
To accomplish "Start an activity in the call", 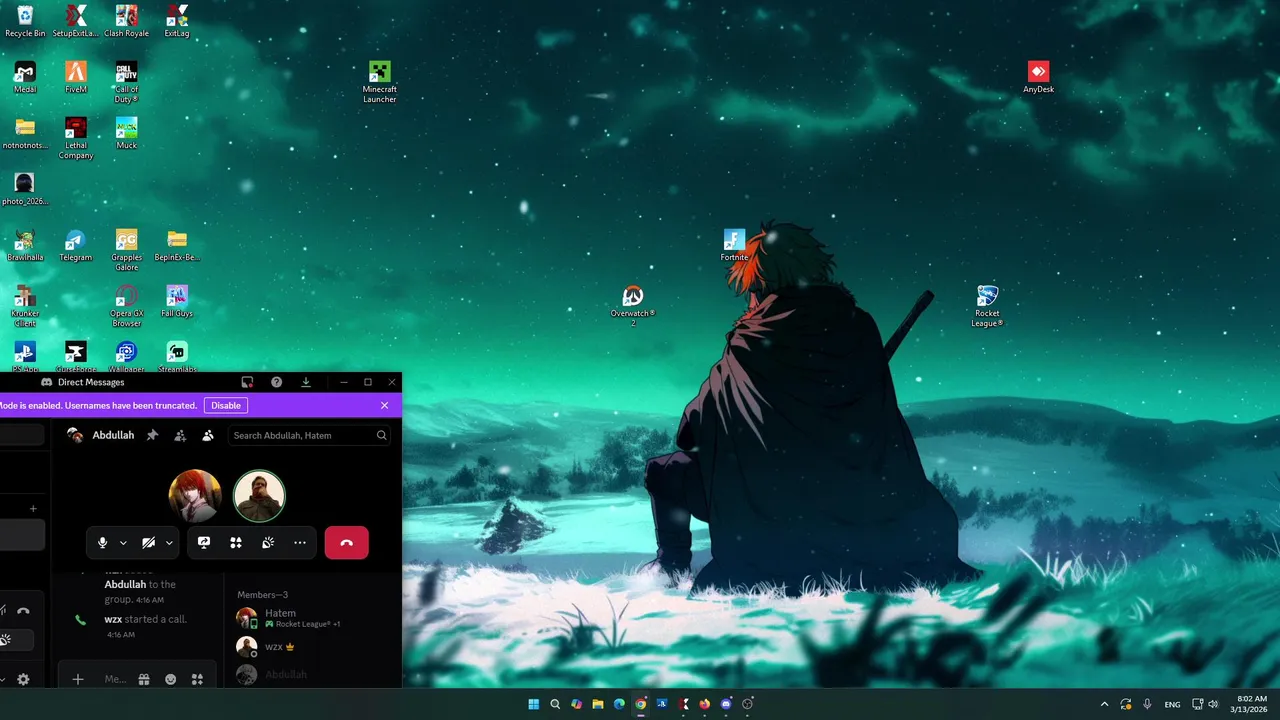I will pyautogui.click(x=236, y=542).
